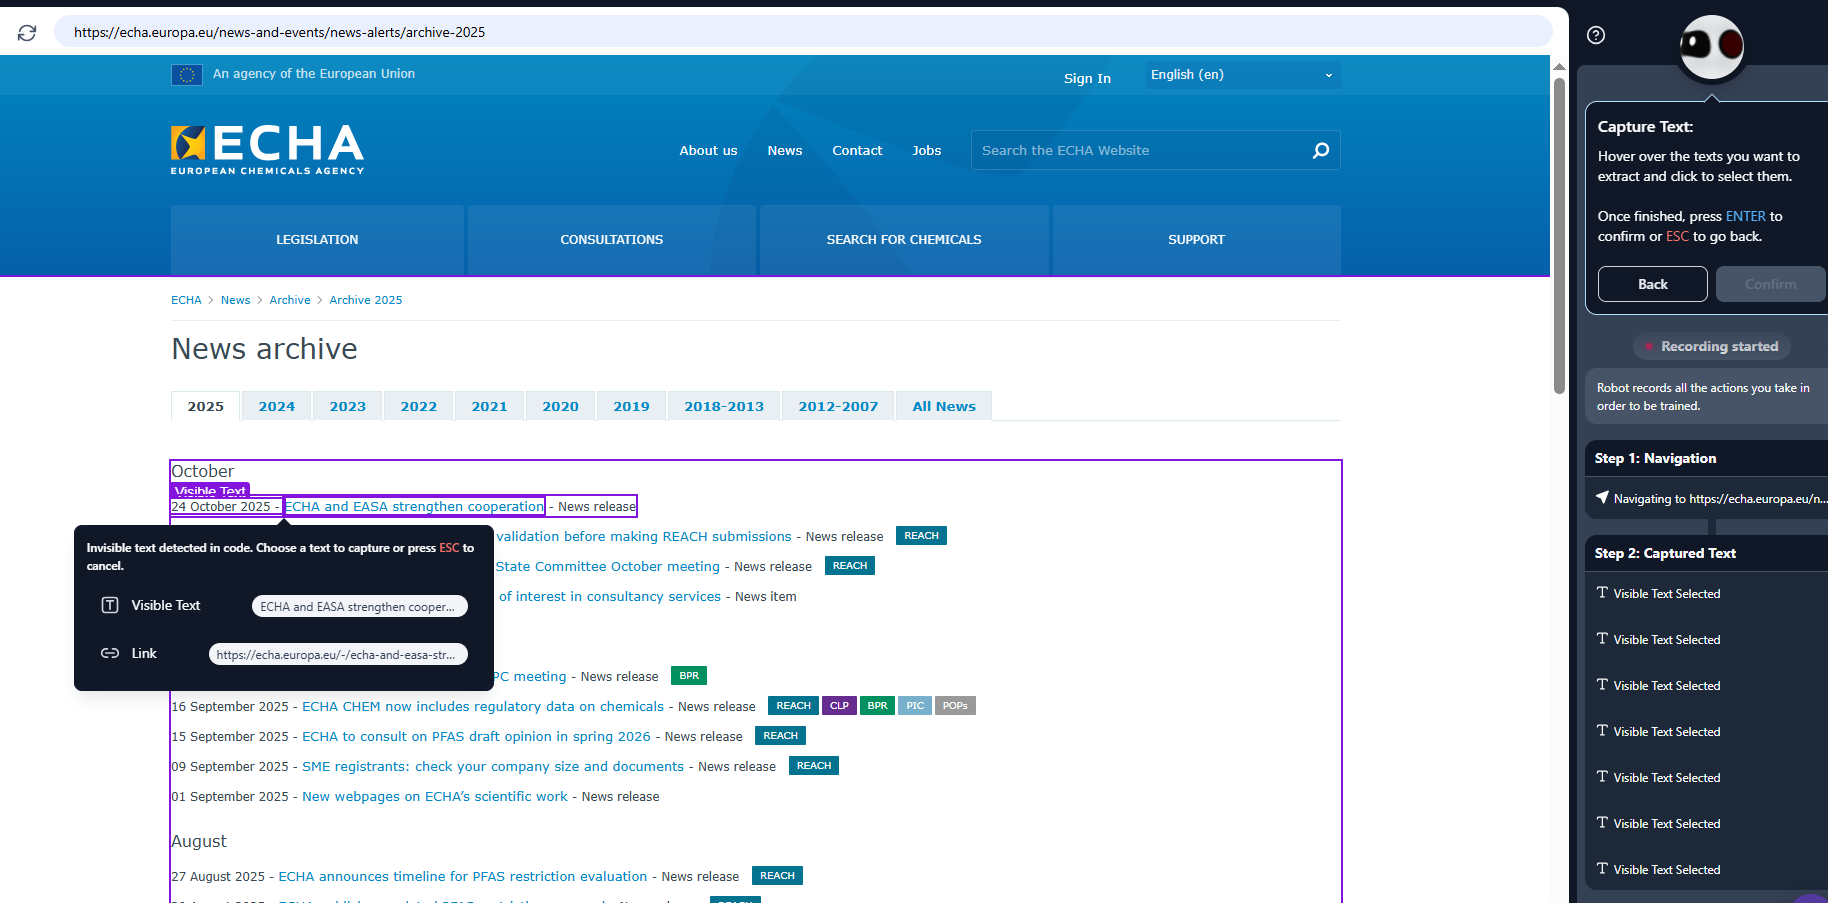Click the Link chain icon in the popup
The image size is (1828, 903).
[x=110, y=653]
